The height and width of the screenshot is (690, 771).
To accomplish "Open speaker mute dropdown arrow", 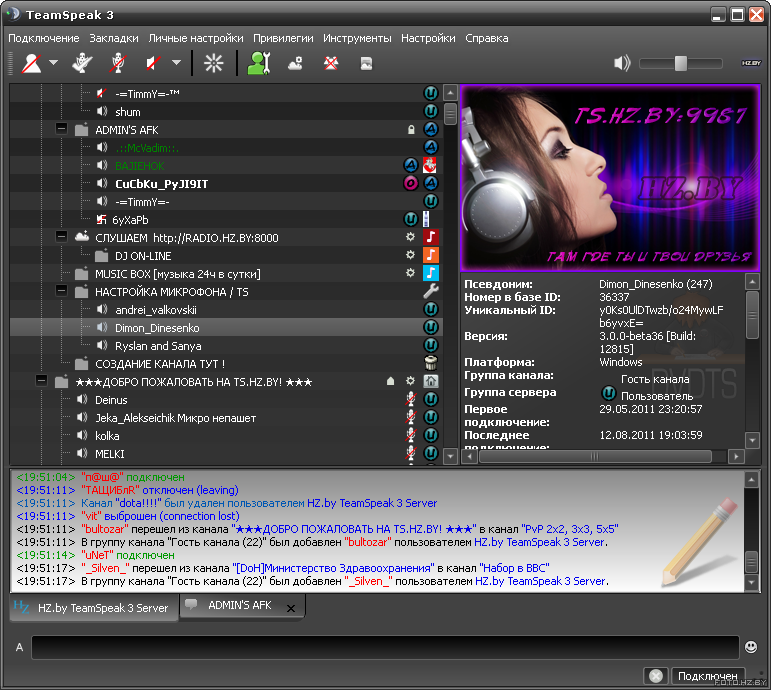I will (x=177, y=62).
